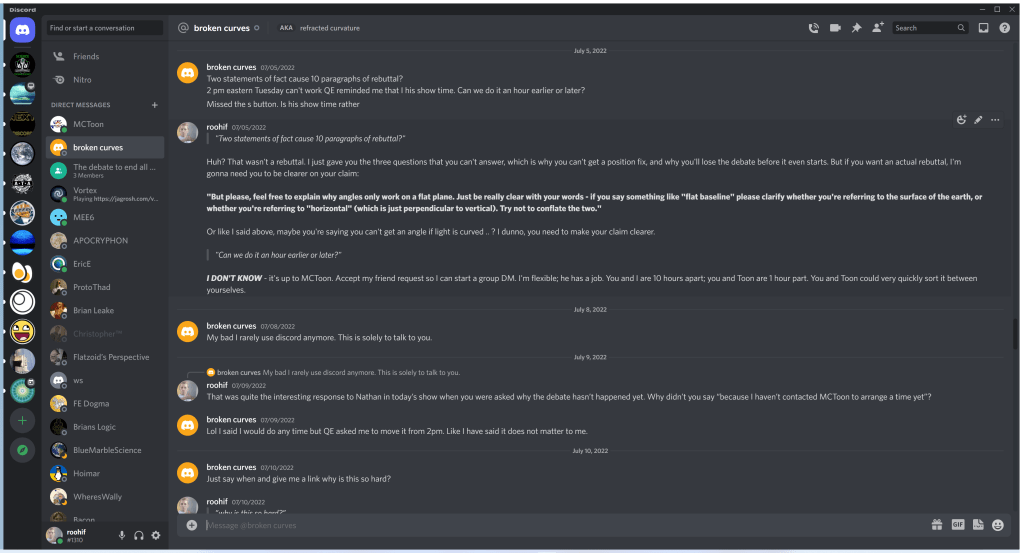Open the emoji picker
The height and width of the screenshot is (553, 1023).
998,524
